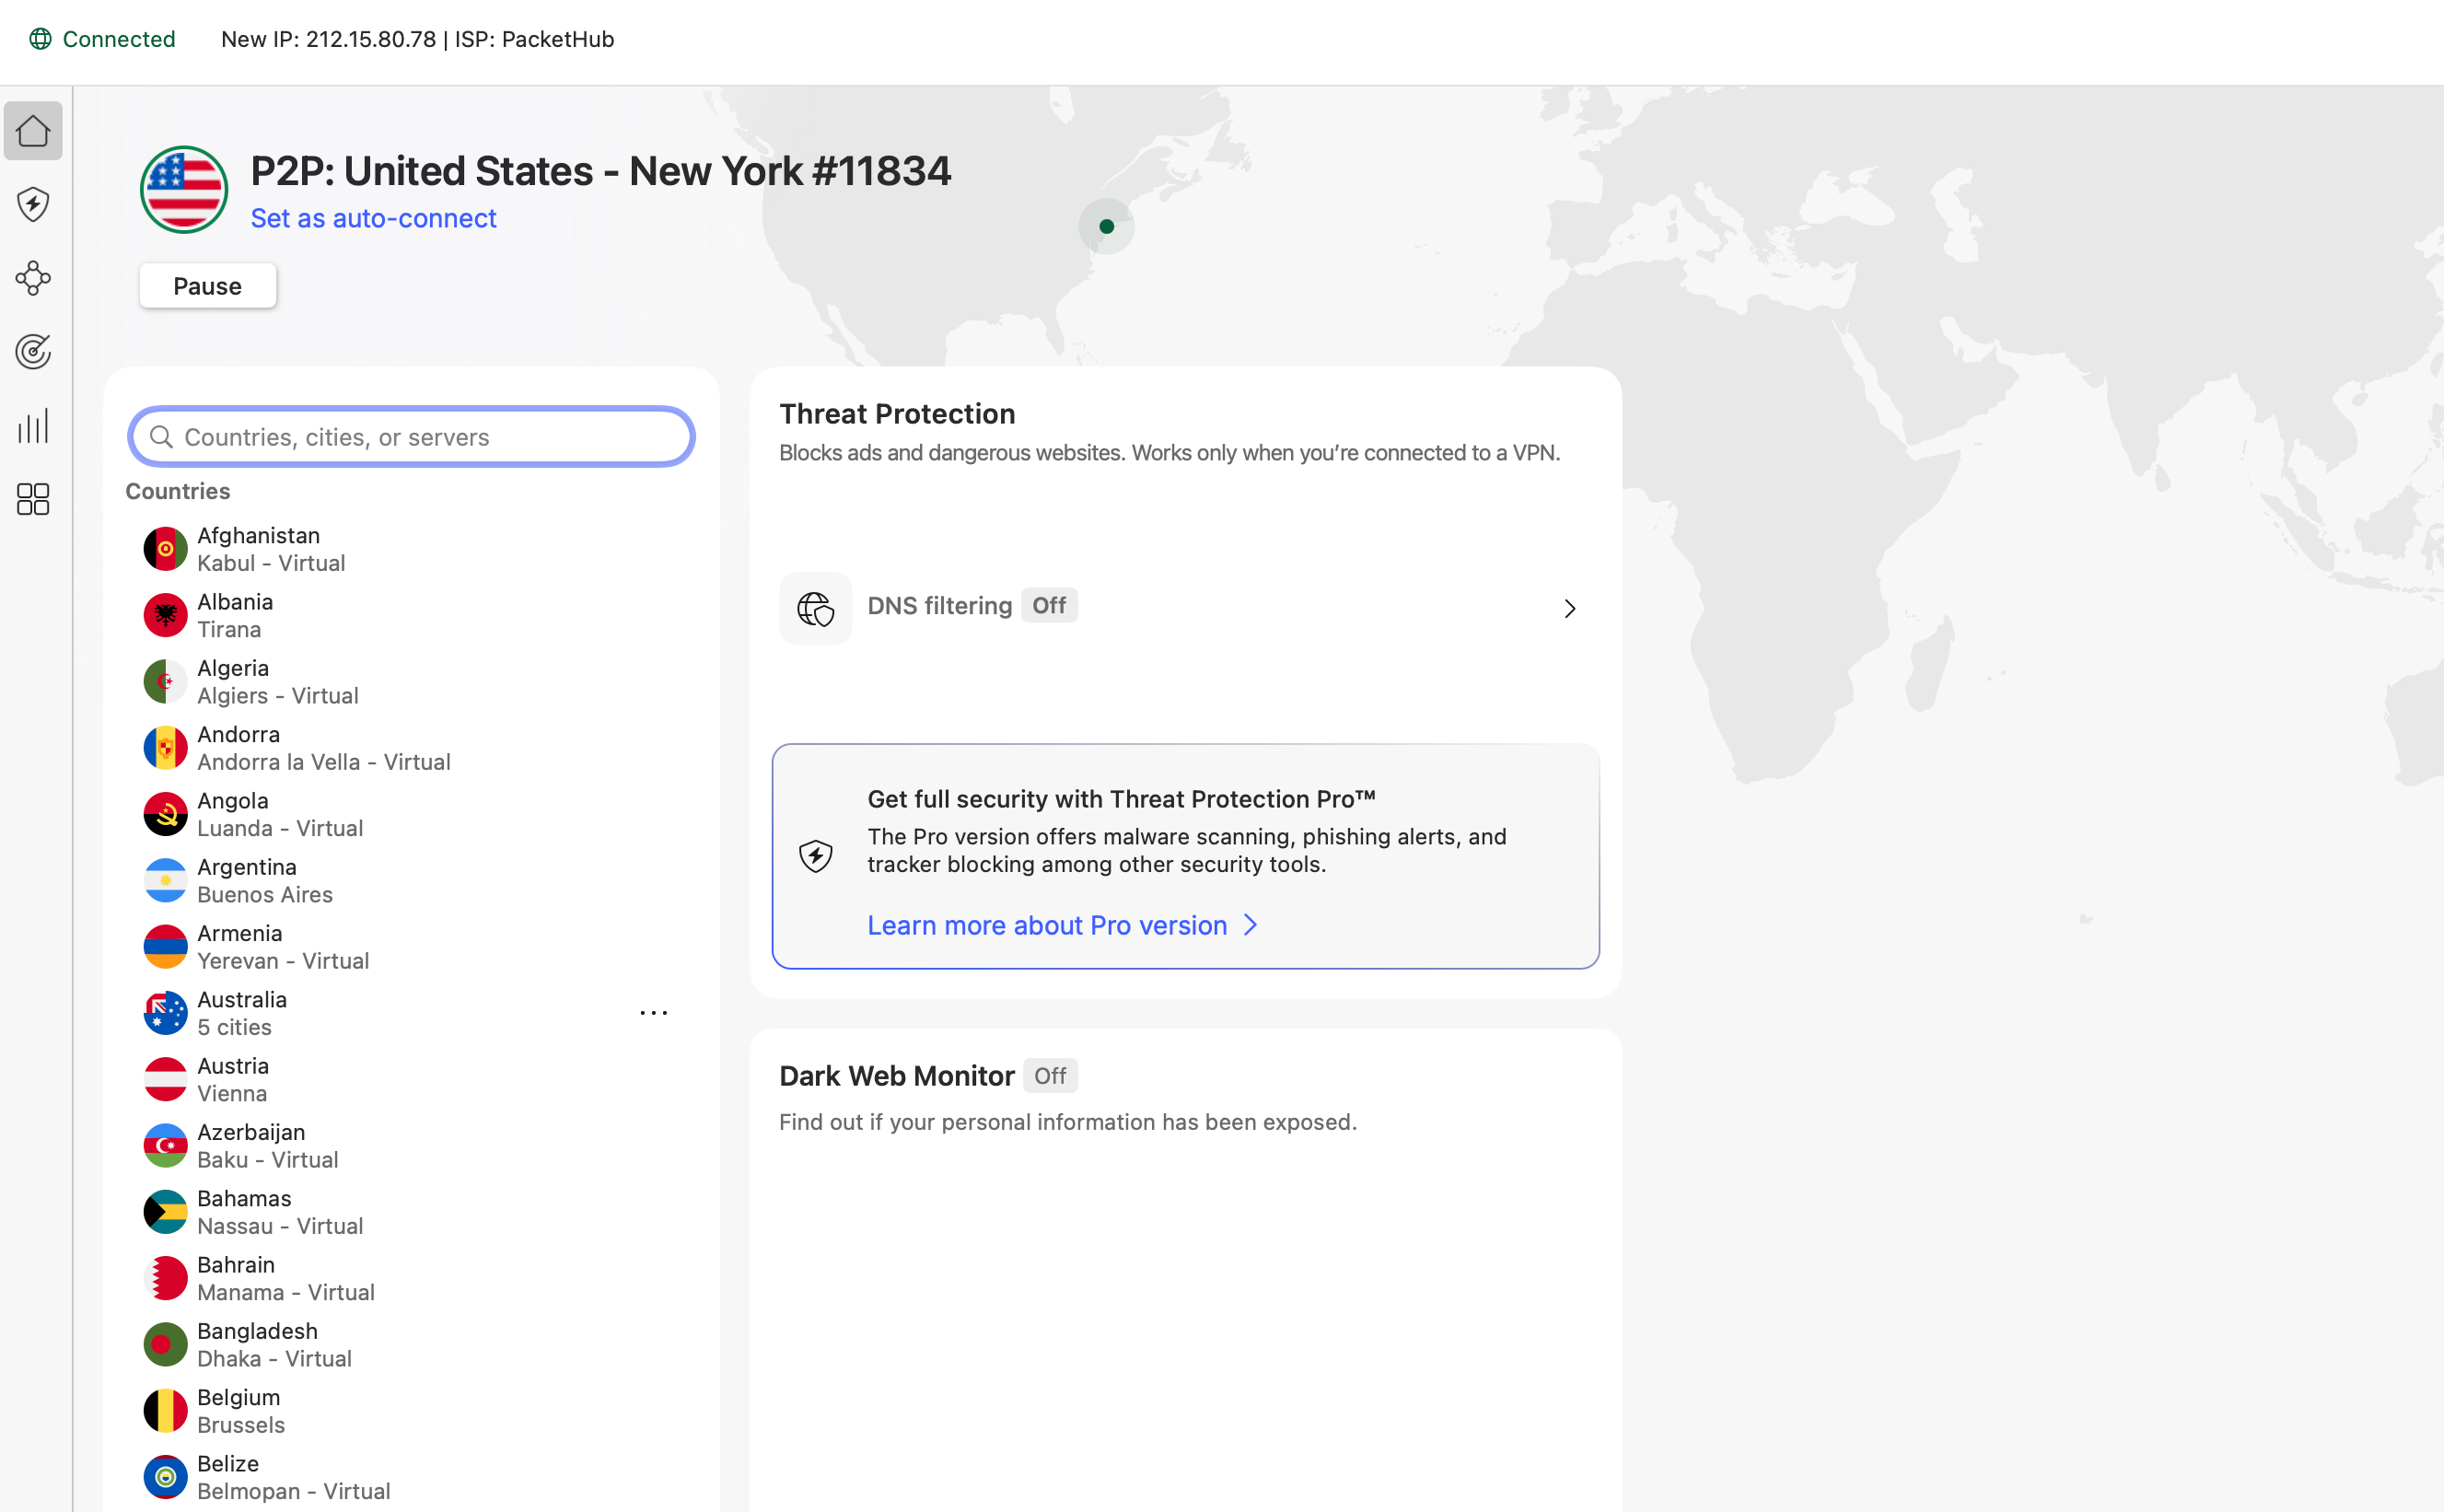Click the DNS filtering Off badge
Viewport: 2444px width, 1512px height.
(x=1048, y=606)
